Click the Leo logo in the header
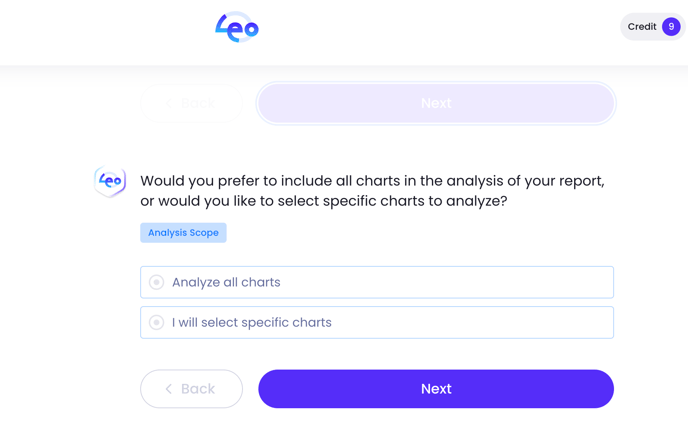The width and height of the screenshot is (688, 438). click(x=237, y=28)
